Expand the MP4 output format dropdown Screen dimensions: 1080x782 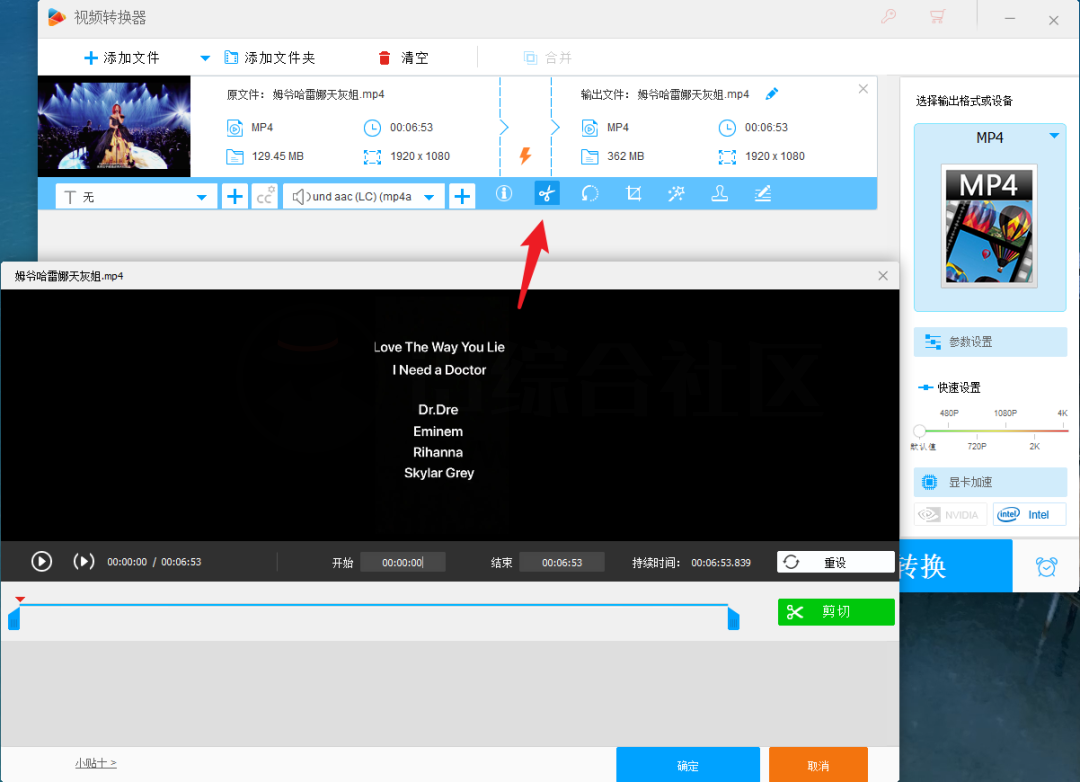point(1054,136)
